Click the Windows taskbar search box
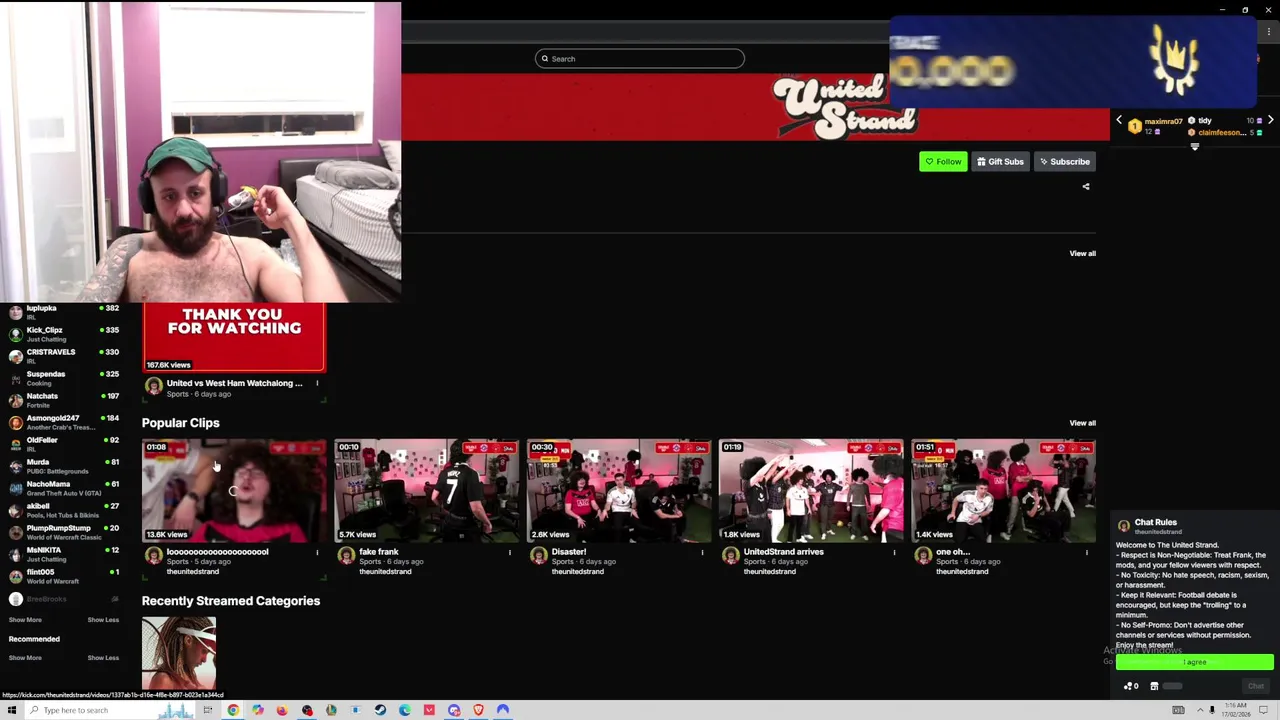Screen dimensions: 1280x720 click(110, 710)
